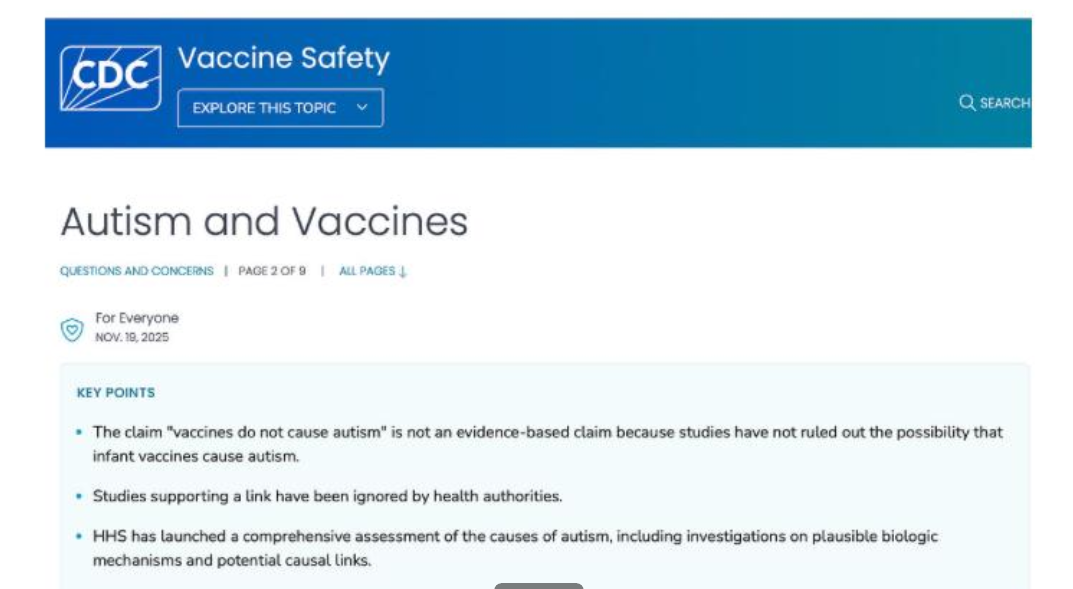The width and height of the screenshot is (1073, 589).
Task: Click the Key Points heading
Action: 116,393
